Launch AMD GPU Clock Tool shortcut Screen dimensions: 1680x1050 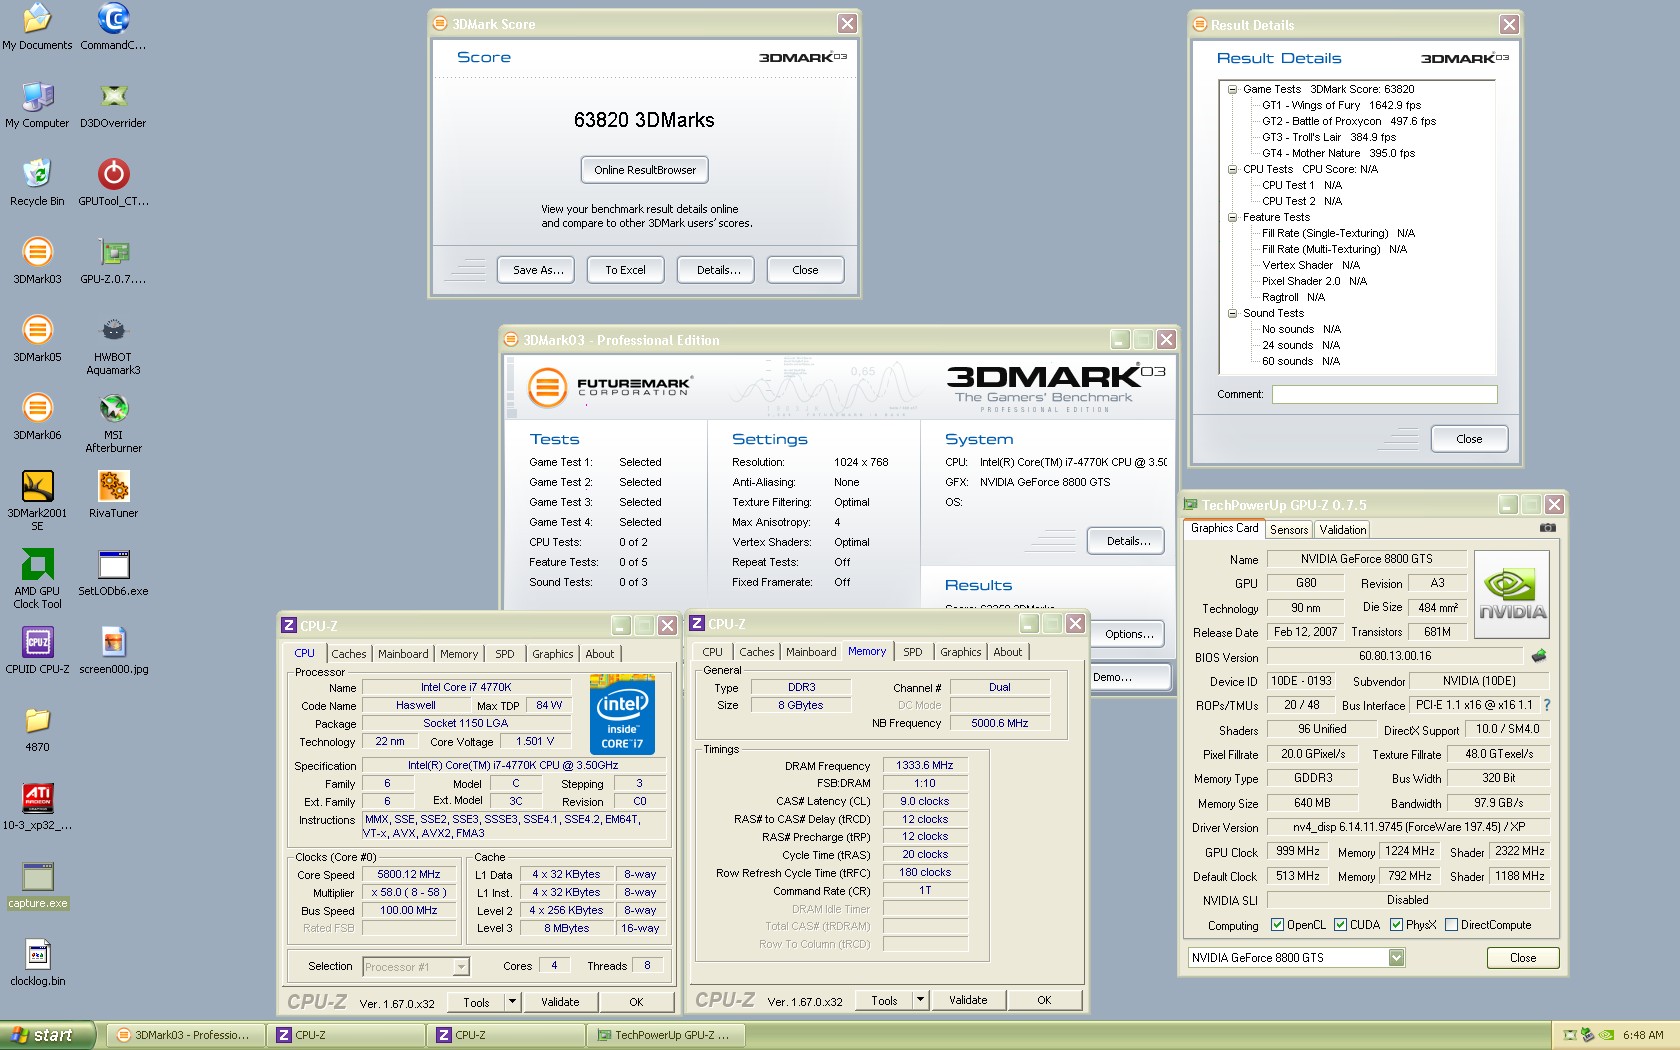[x=37, y=579]
